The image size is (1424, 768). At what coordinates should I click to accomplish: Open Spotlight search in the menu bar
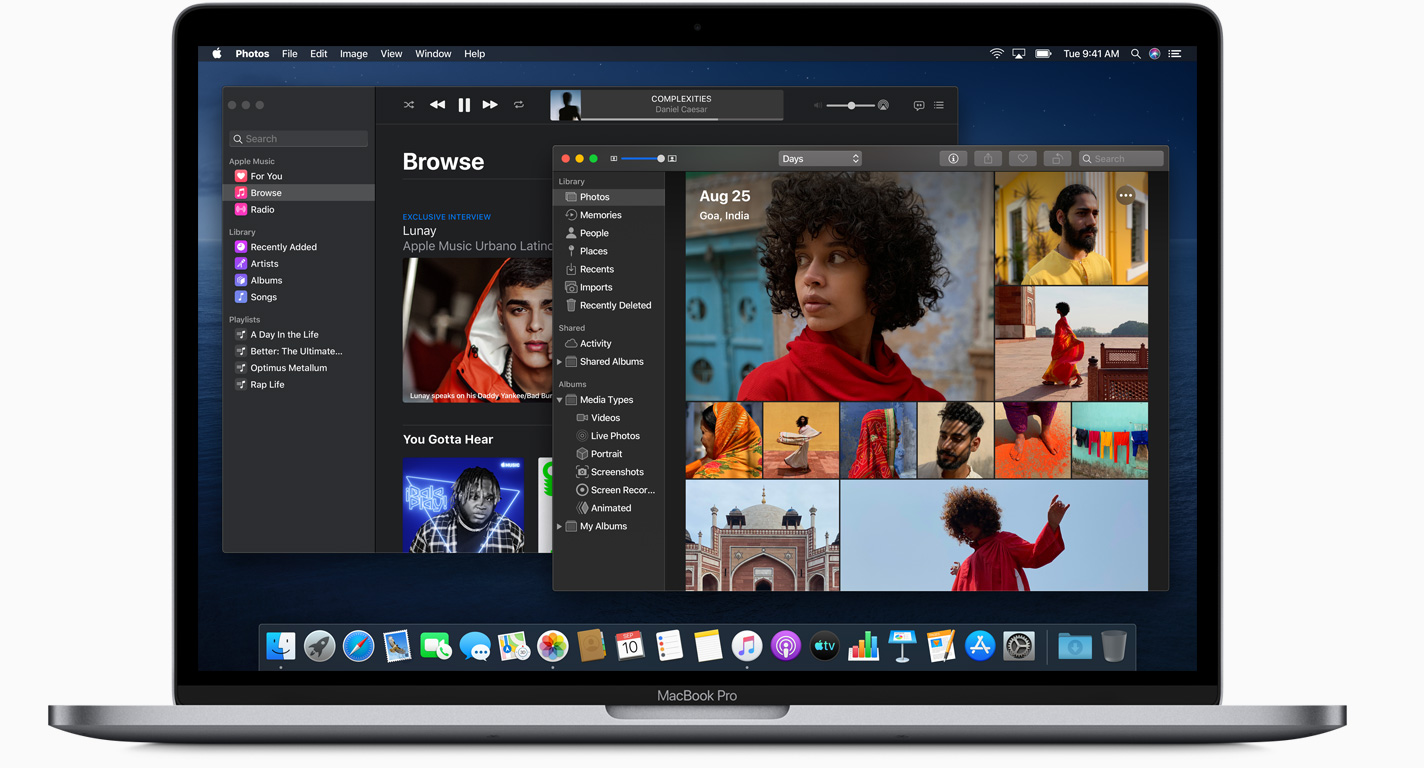tap(1135, 54)
